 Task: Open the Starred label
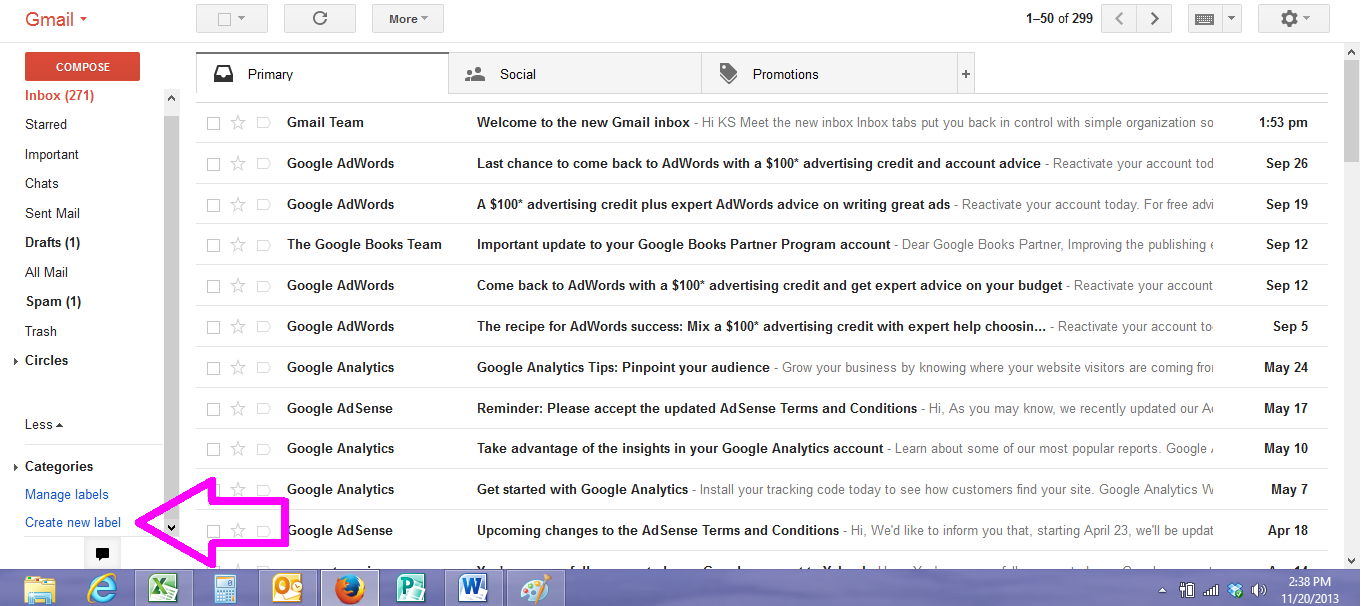(46, 125)
